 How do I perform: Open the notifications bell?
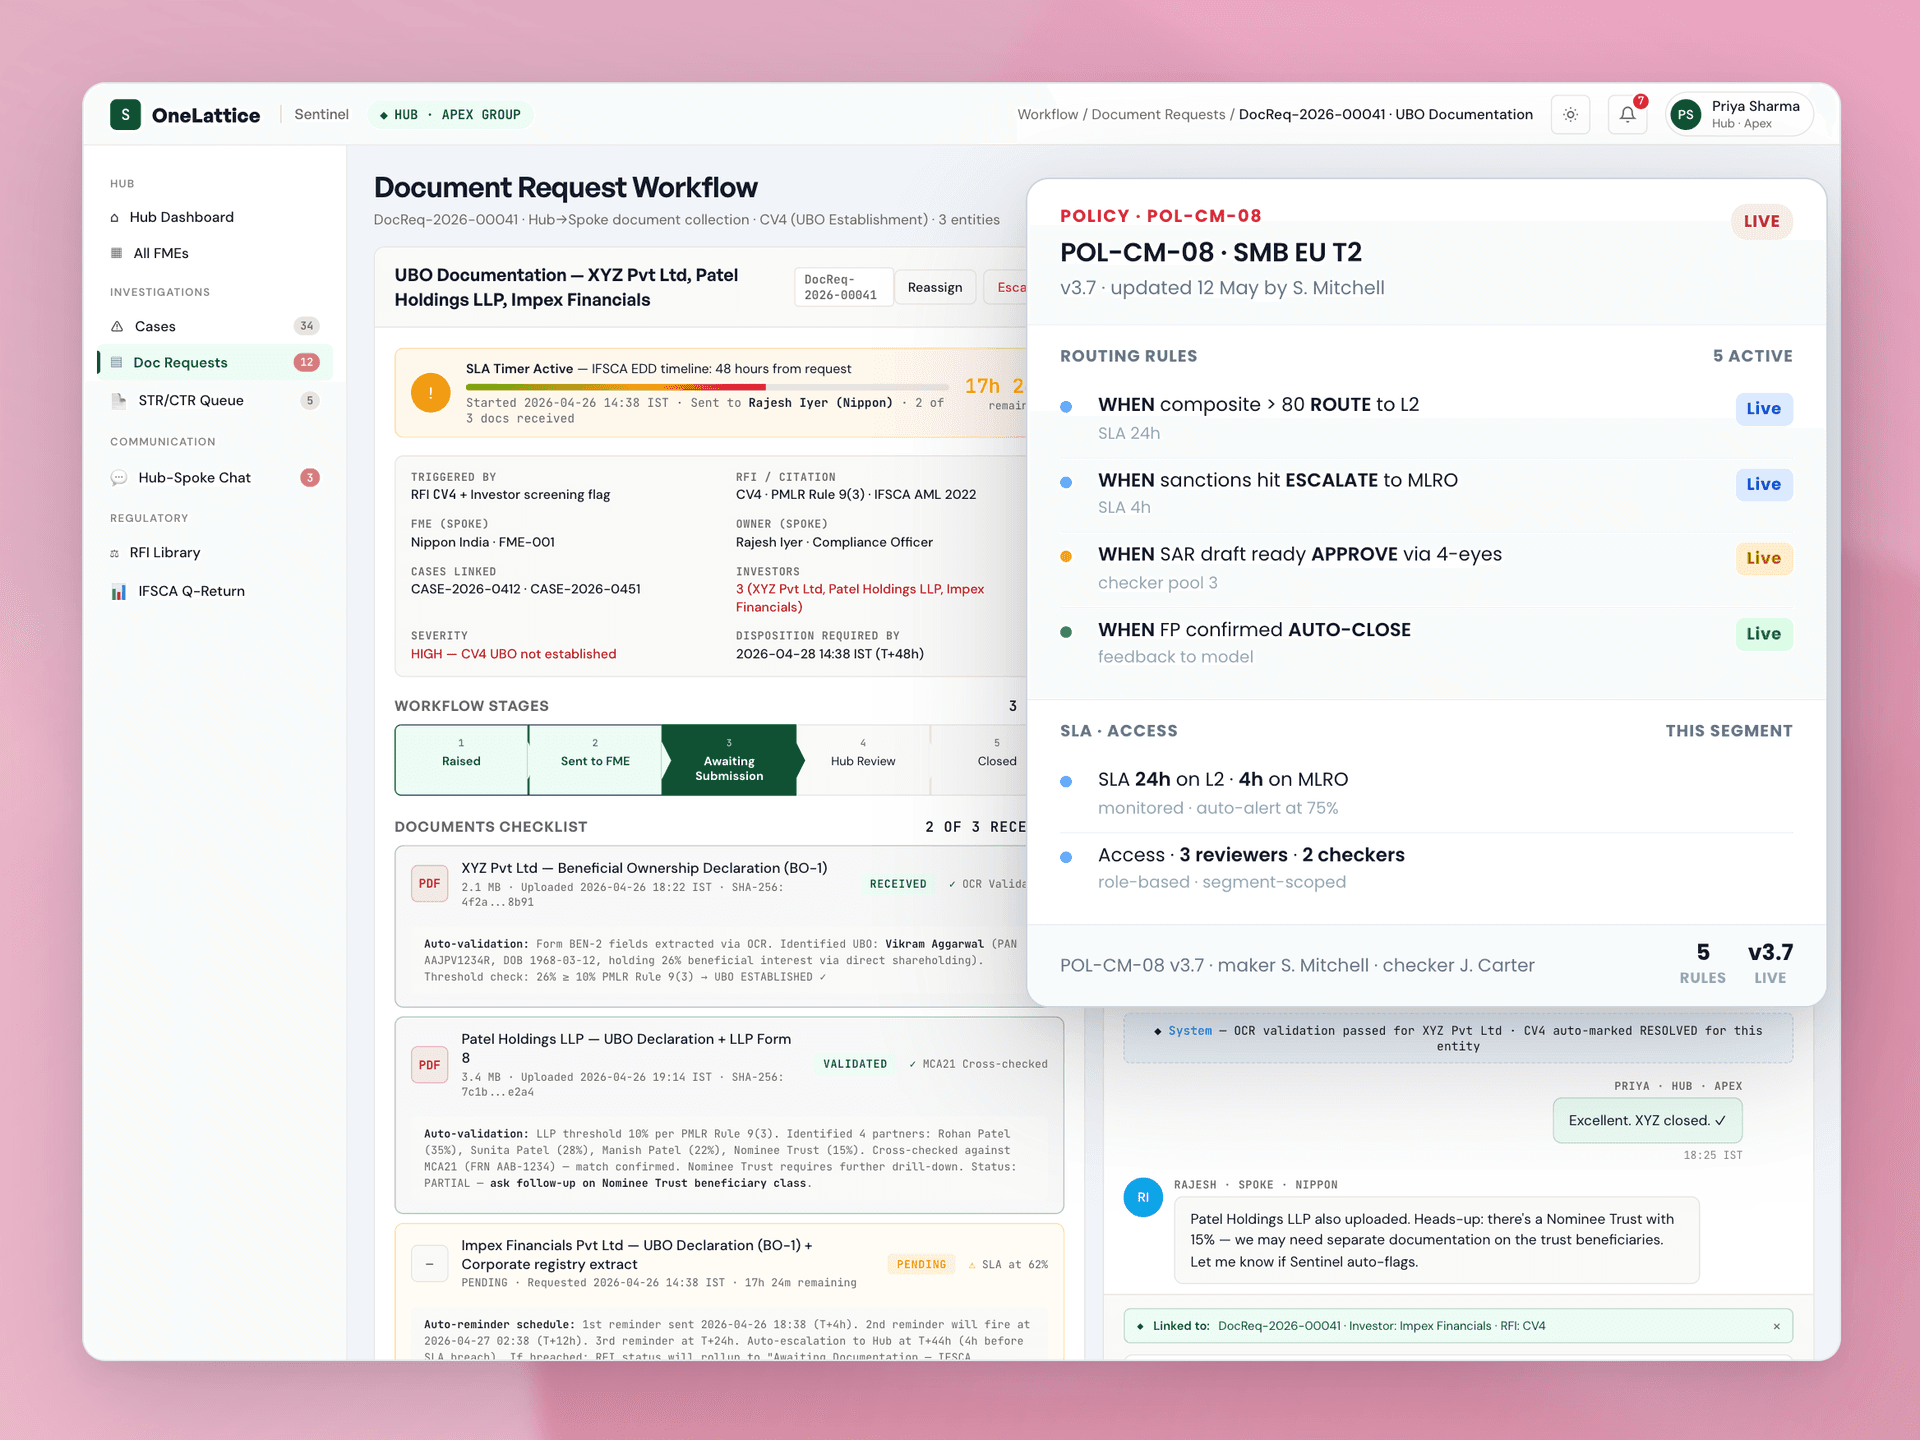tap(1627, 115)
